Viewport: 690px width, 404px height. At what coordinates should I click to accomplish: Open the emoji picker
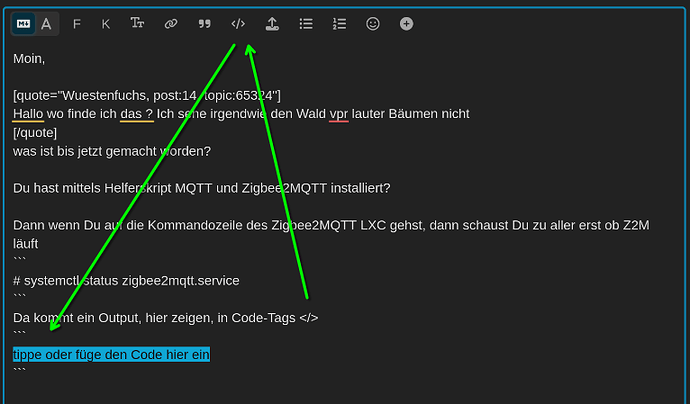pyautogui.click(x=373, y=24)
